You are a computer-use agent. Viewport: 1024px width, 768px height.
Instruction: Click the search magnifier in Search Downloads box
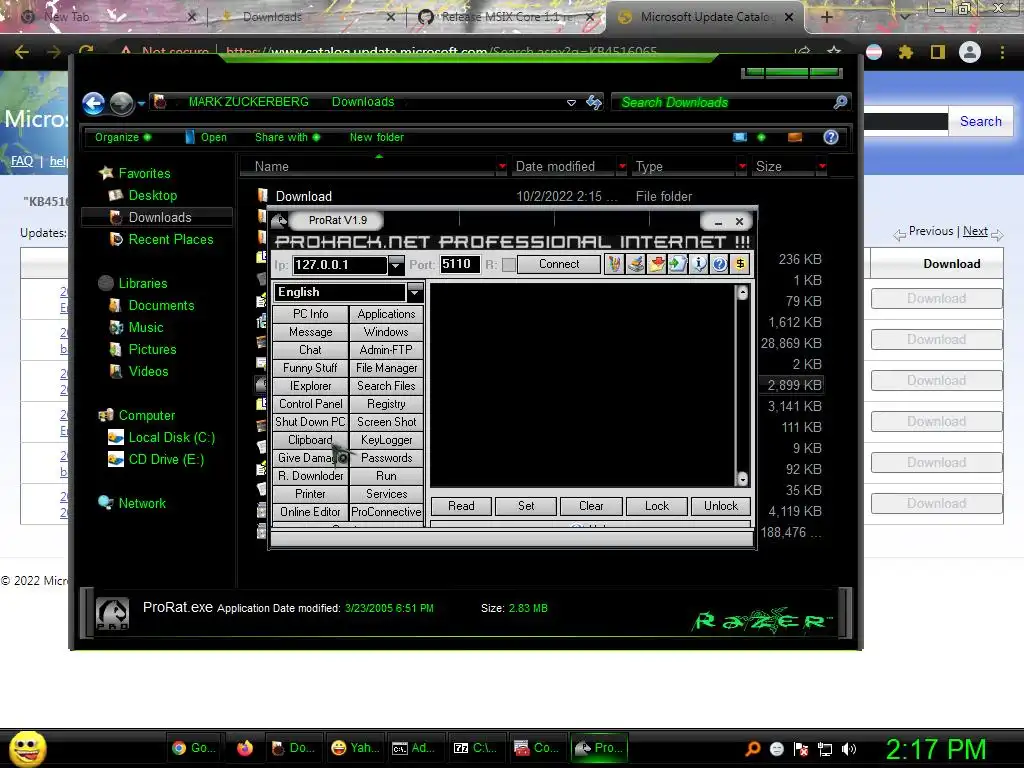840,102
